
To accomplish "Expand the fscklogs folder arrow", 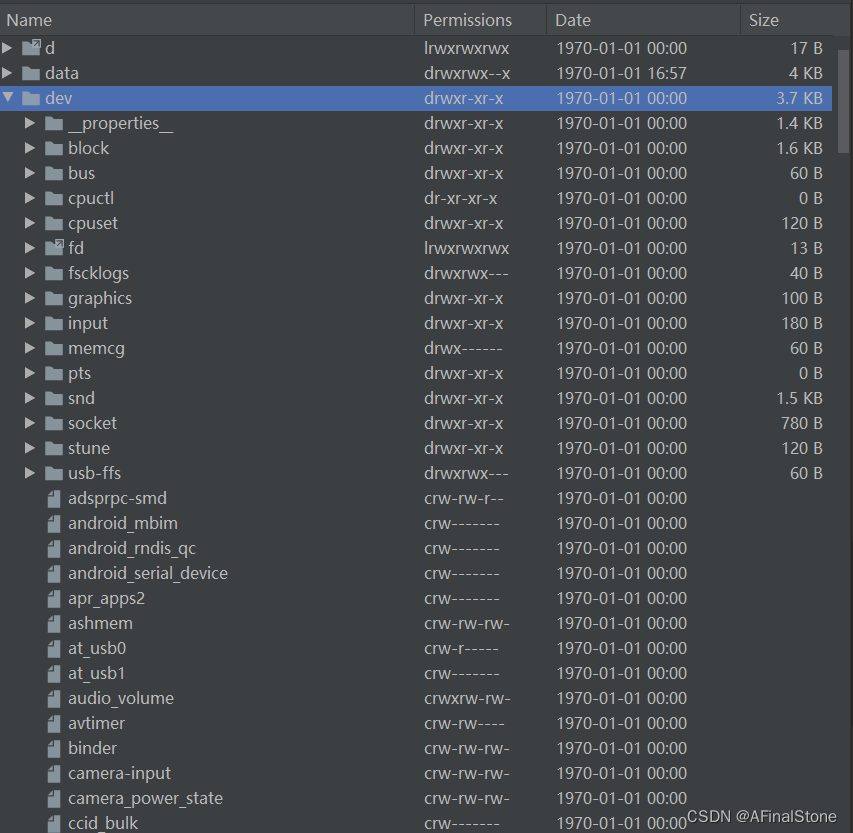I will (x=30, y=273).
